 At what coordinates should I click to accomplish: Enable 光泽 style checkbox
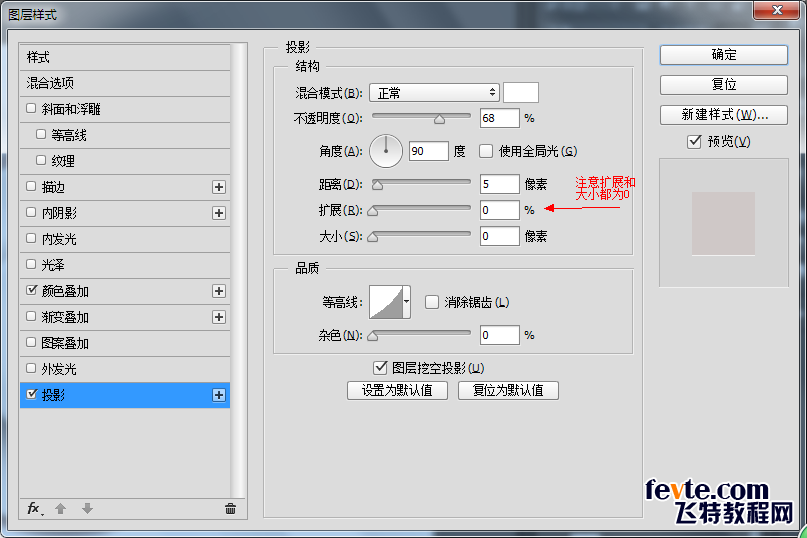pyautogui.click(x=31, y=264)
